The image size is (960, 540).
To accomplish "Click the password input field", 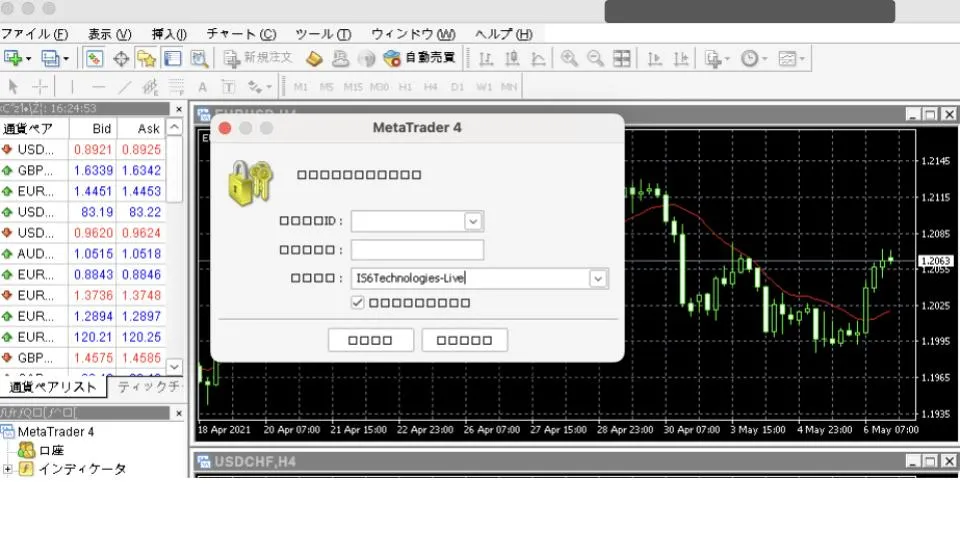I will [x=417, y=250].
